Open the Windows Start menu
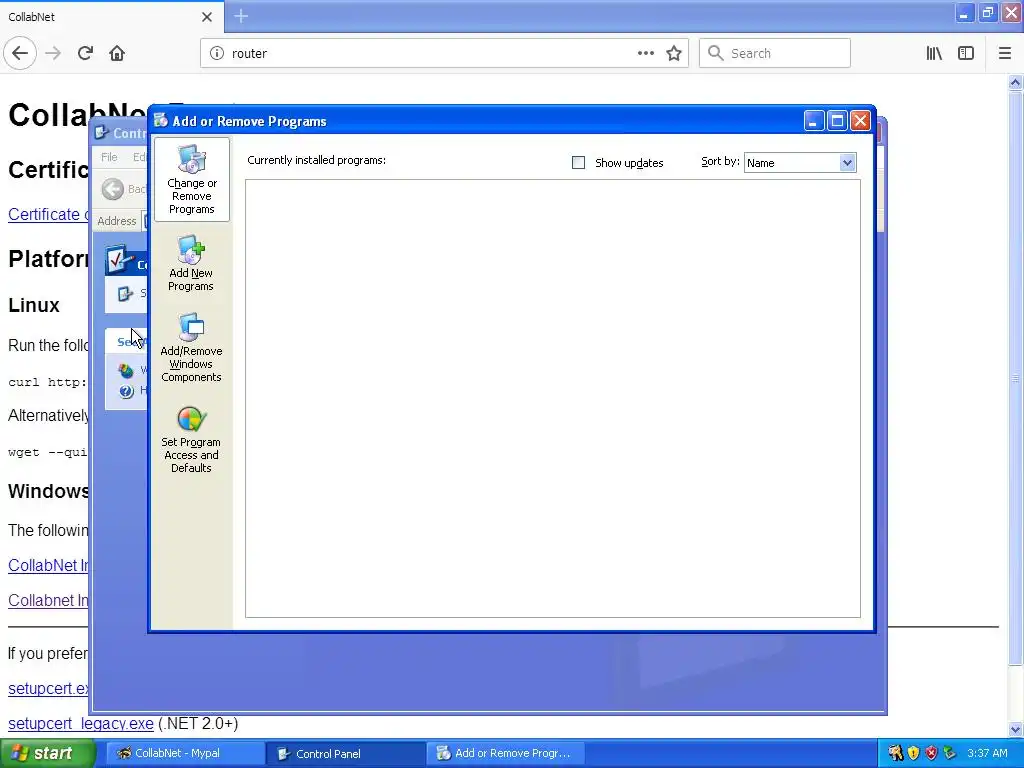 point(47,753)
